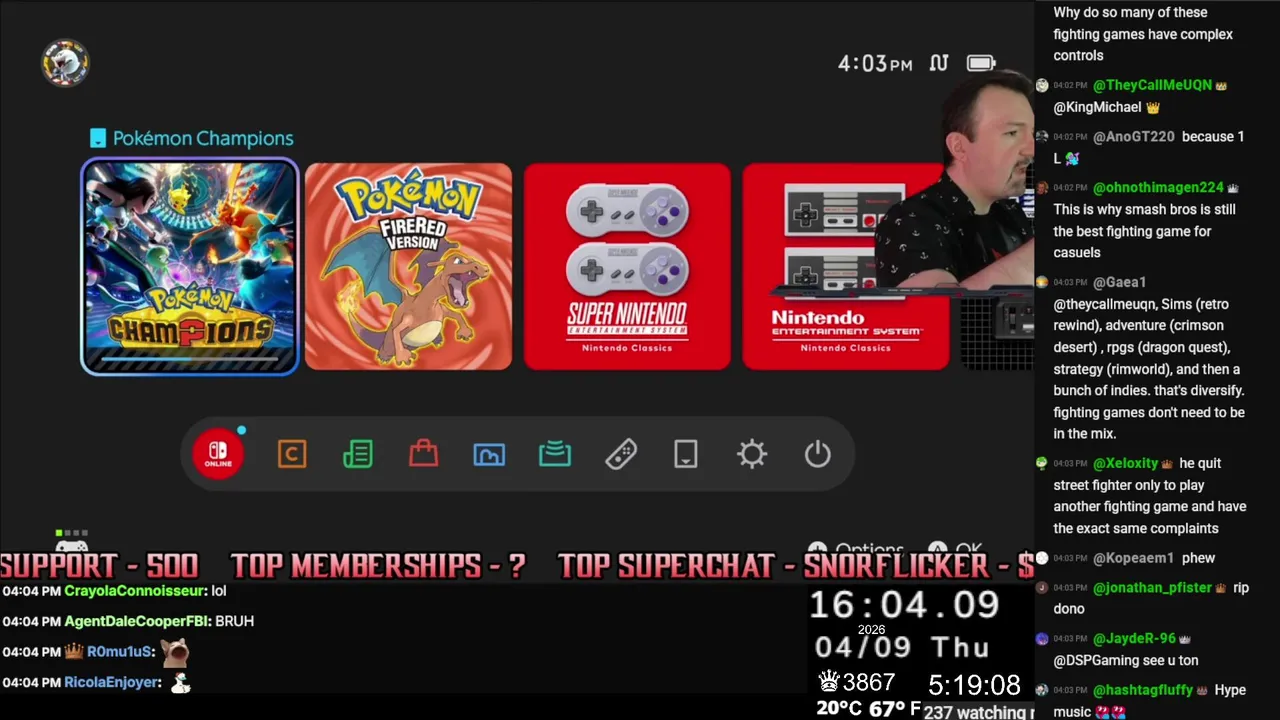
Task: Open the Pokémon FireRed Version game tile
Action: [408, 267]
